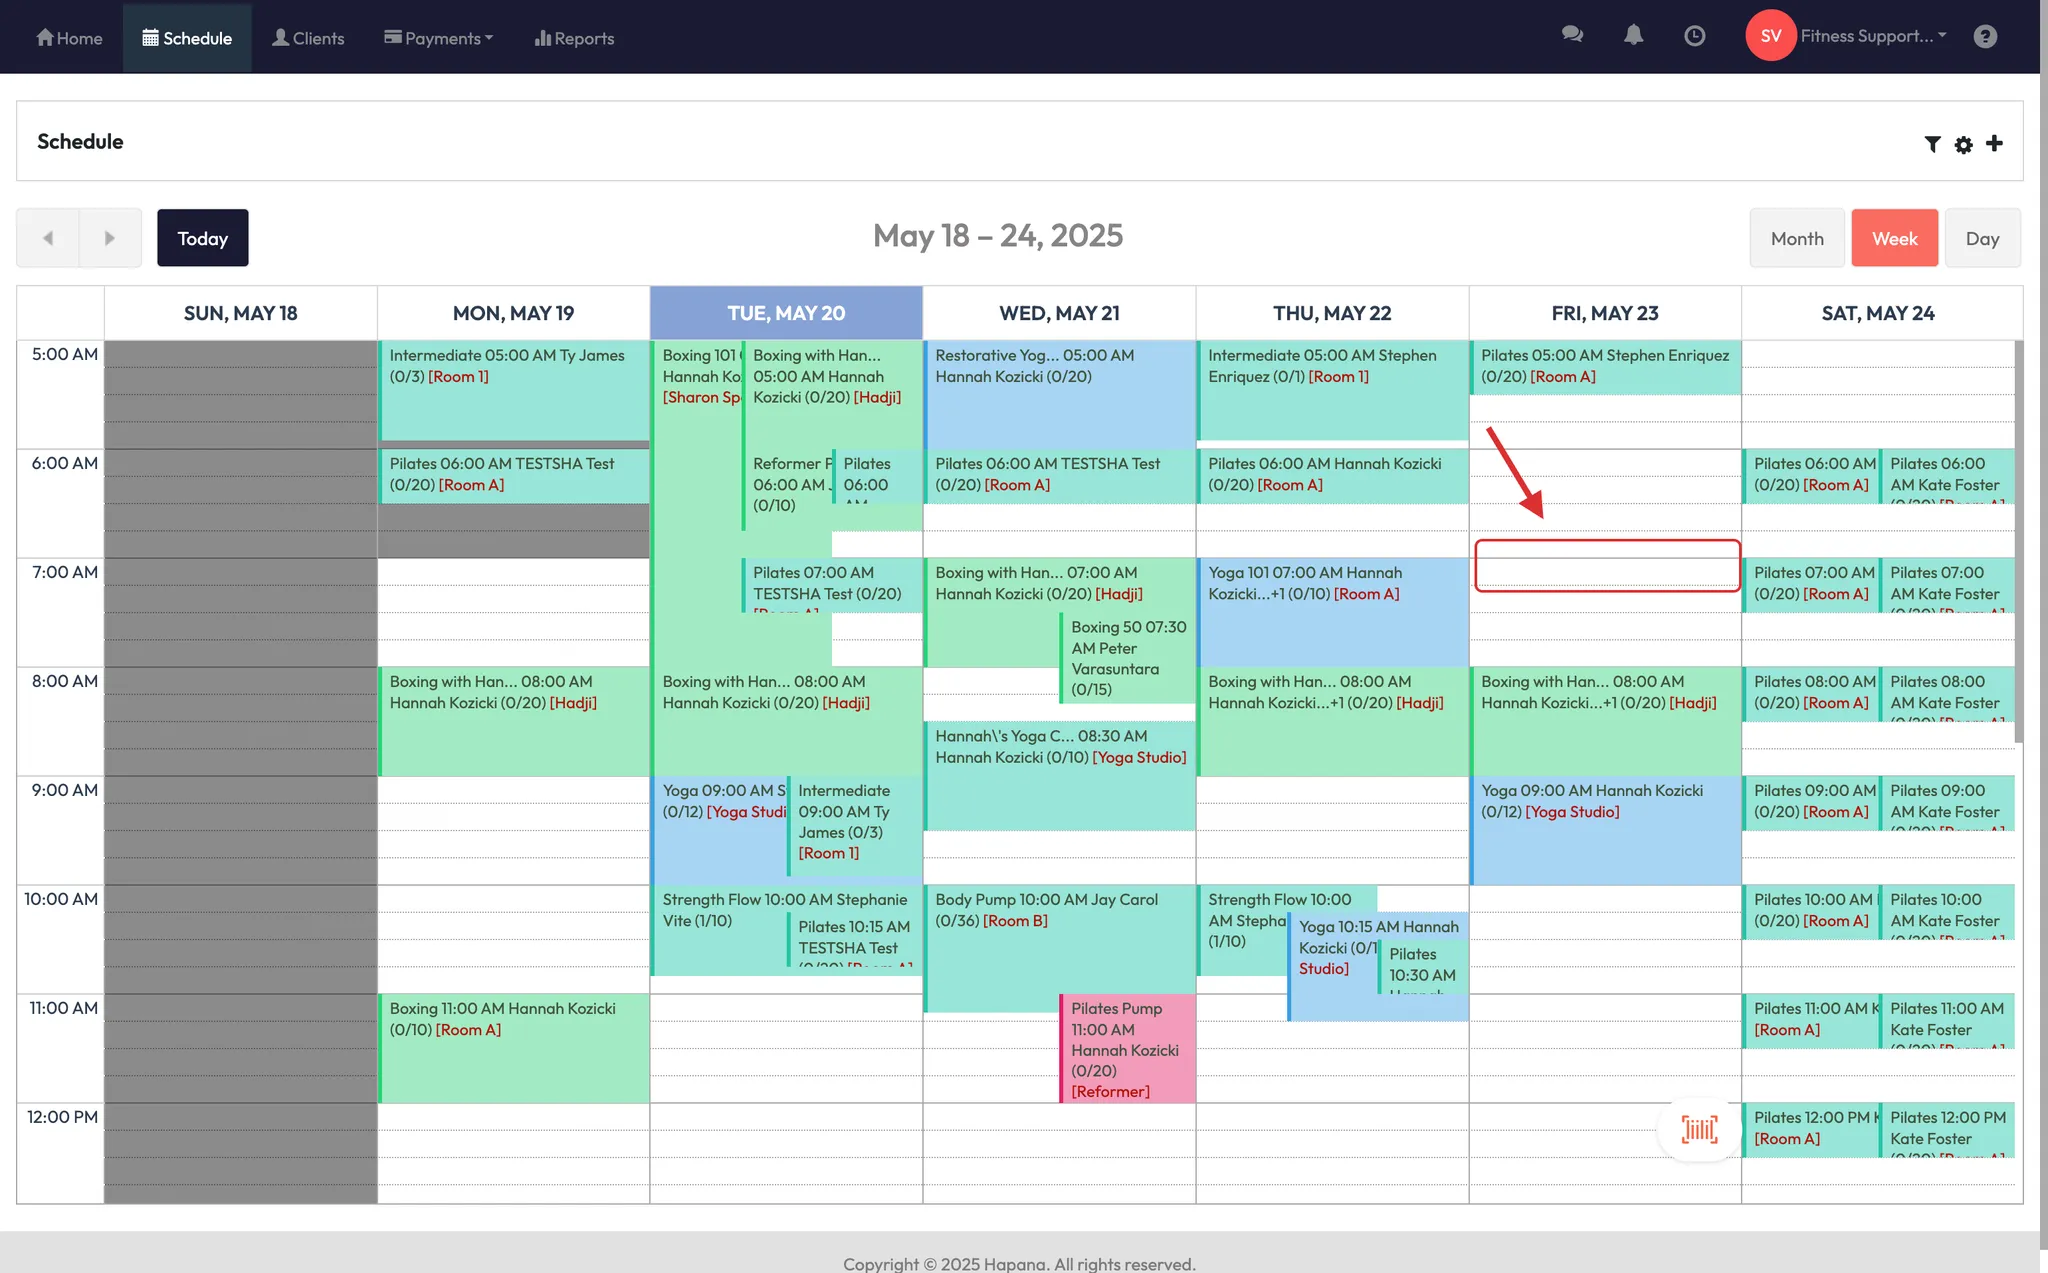Open the Reports menu item

point(574,38)
